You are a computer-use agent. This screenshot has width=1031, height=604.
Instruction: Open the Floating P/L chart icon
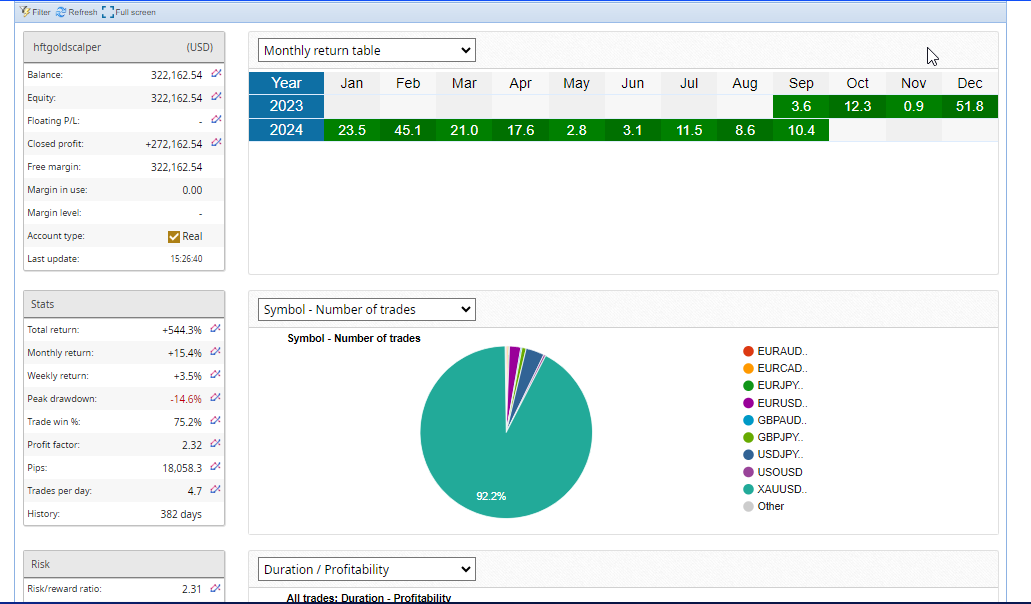pyautogui.click(x=216, y=121)
